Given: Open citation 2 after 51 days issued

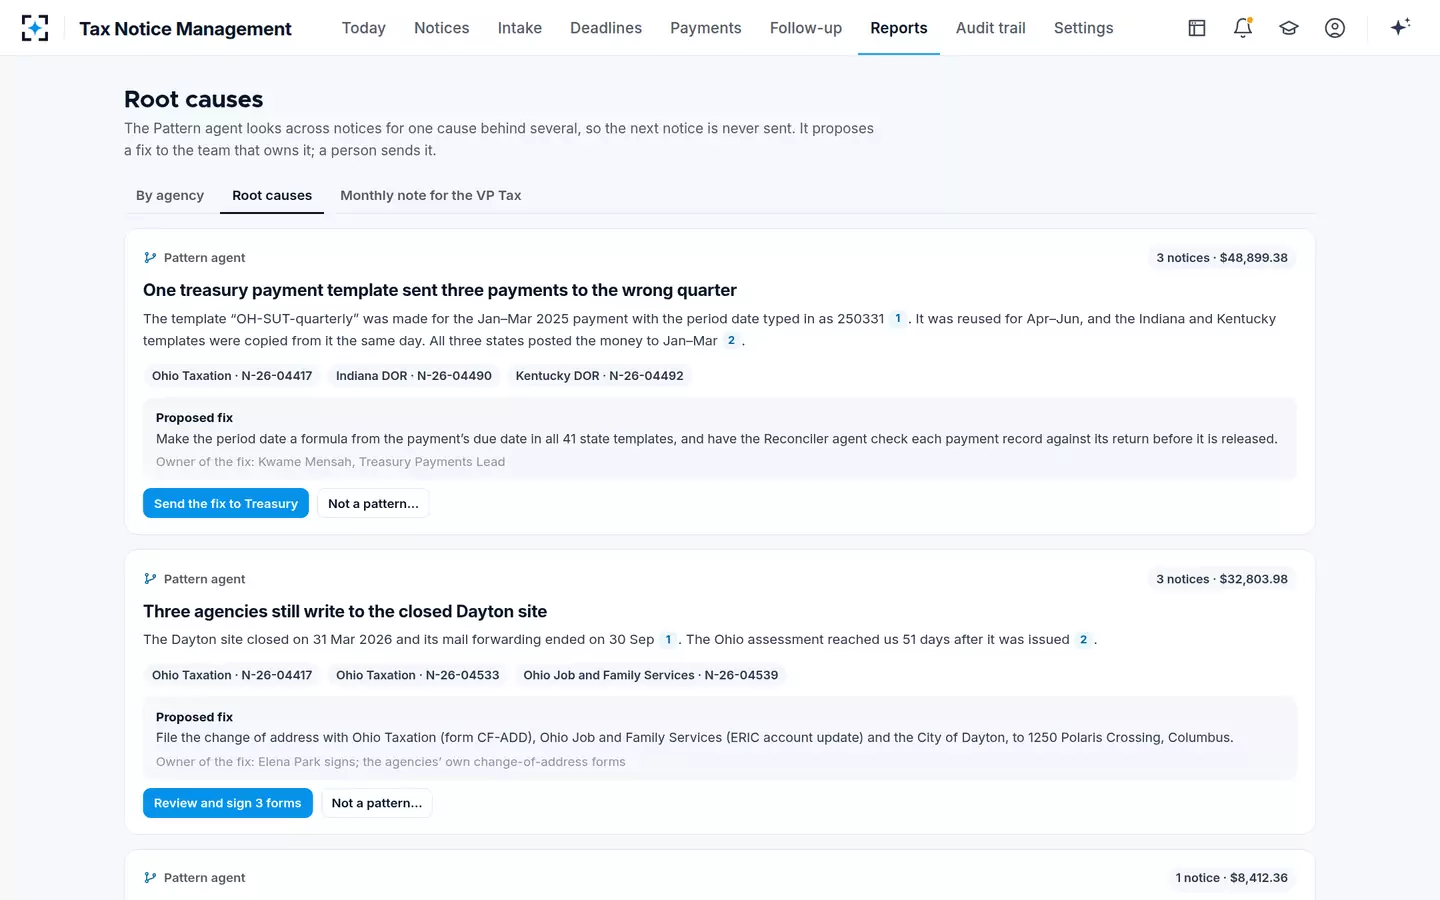Looking at the screenshot, I should [x=1083, y=640].
